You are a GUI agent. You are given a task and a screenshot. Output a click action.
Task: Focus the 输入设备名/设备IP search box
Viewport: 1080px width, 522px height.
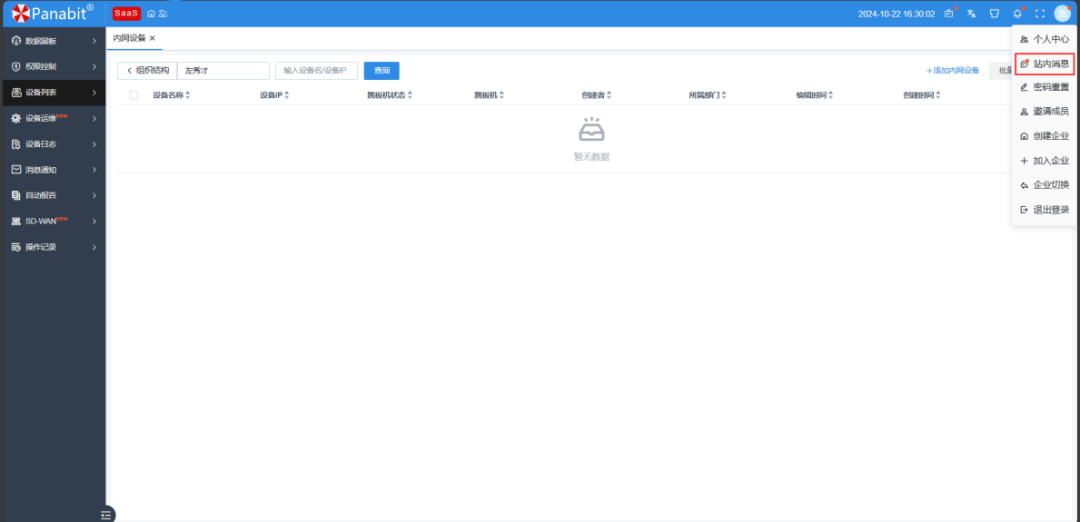point(316,71)
